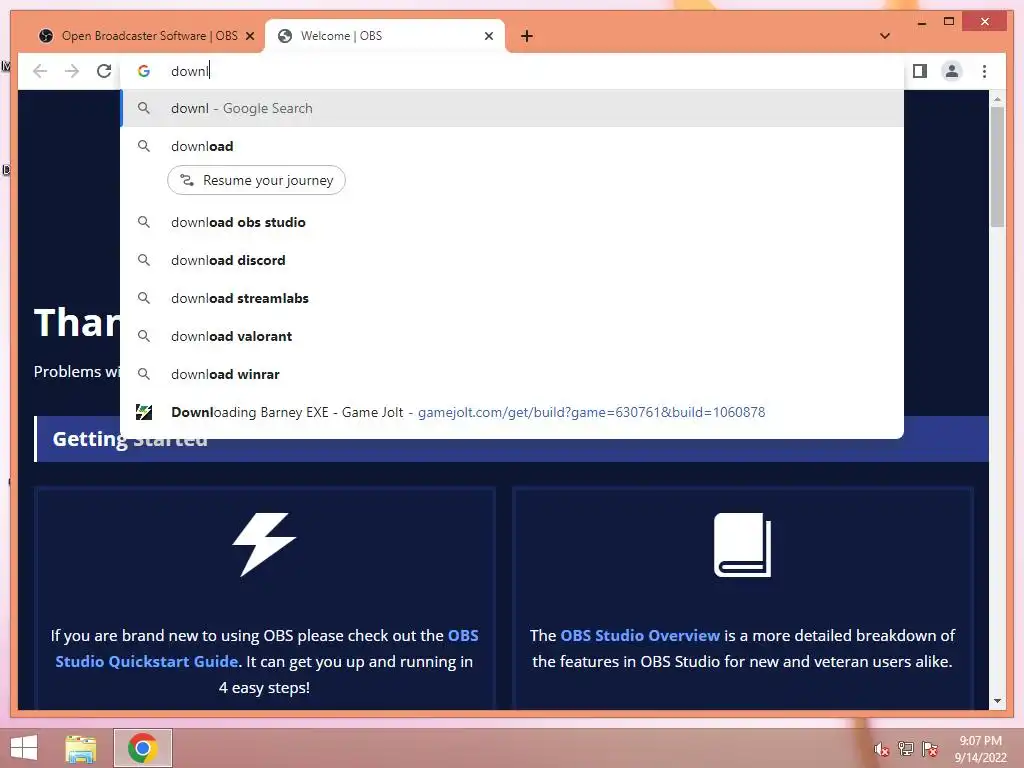
Task: Maximize the Chrome window
Action: (x=949, y=22)
